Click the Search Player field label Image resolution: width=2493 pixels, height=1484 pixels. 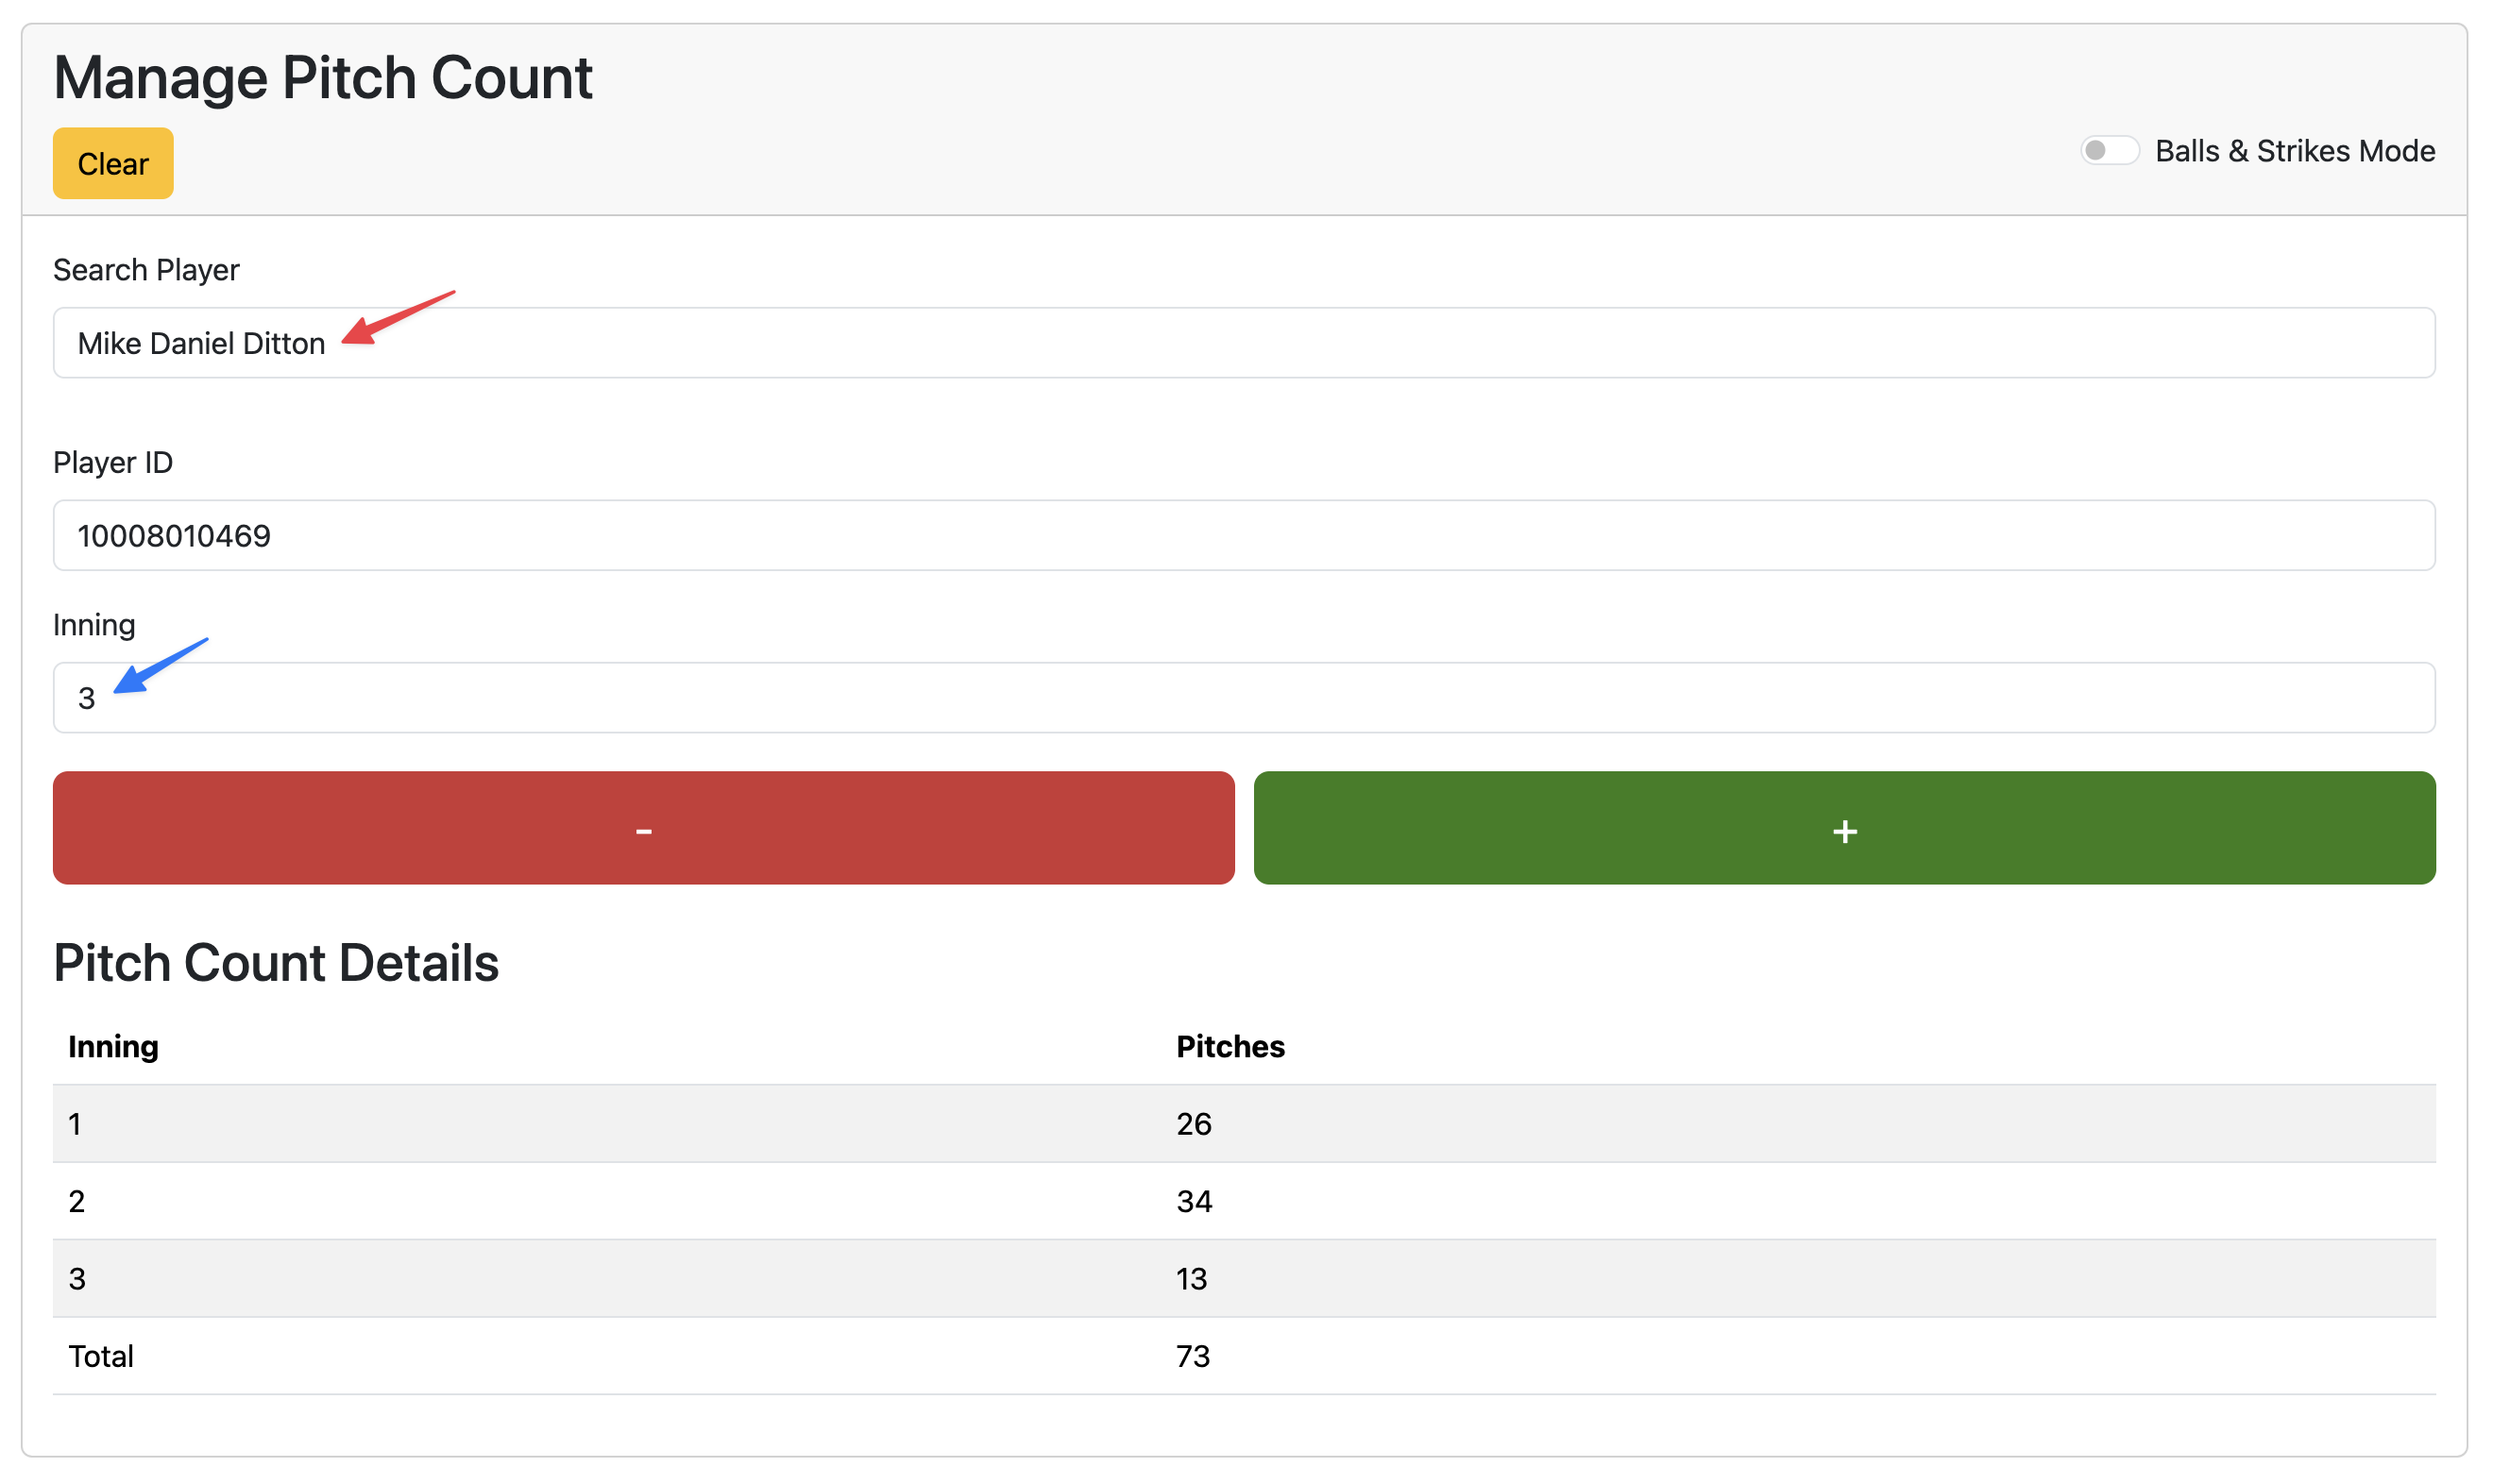146,270
